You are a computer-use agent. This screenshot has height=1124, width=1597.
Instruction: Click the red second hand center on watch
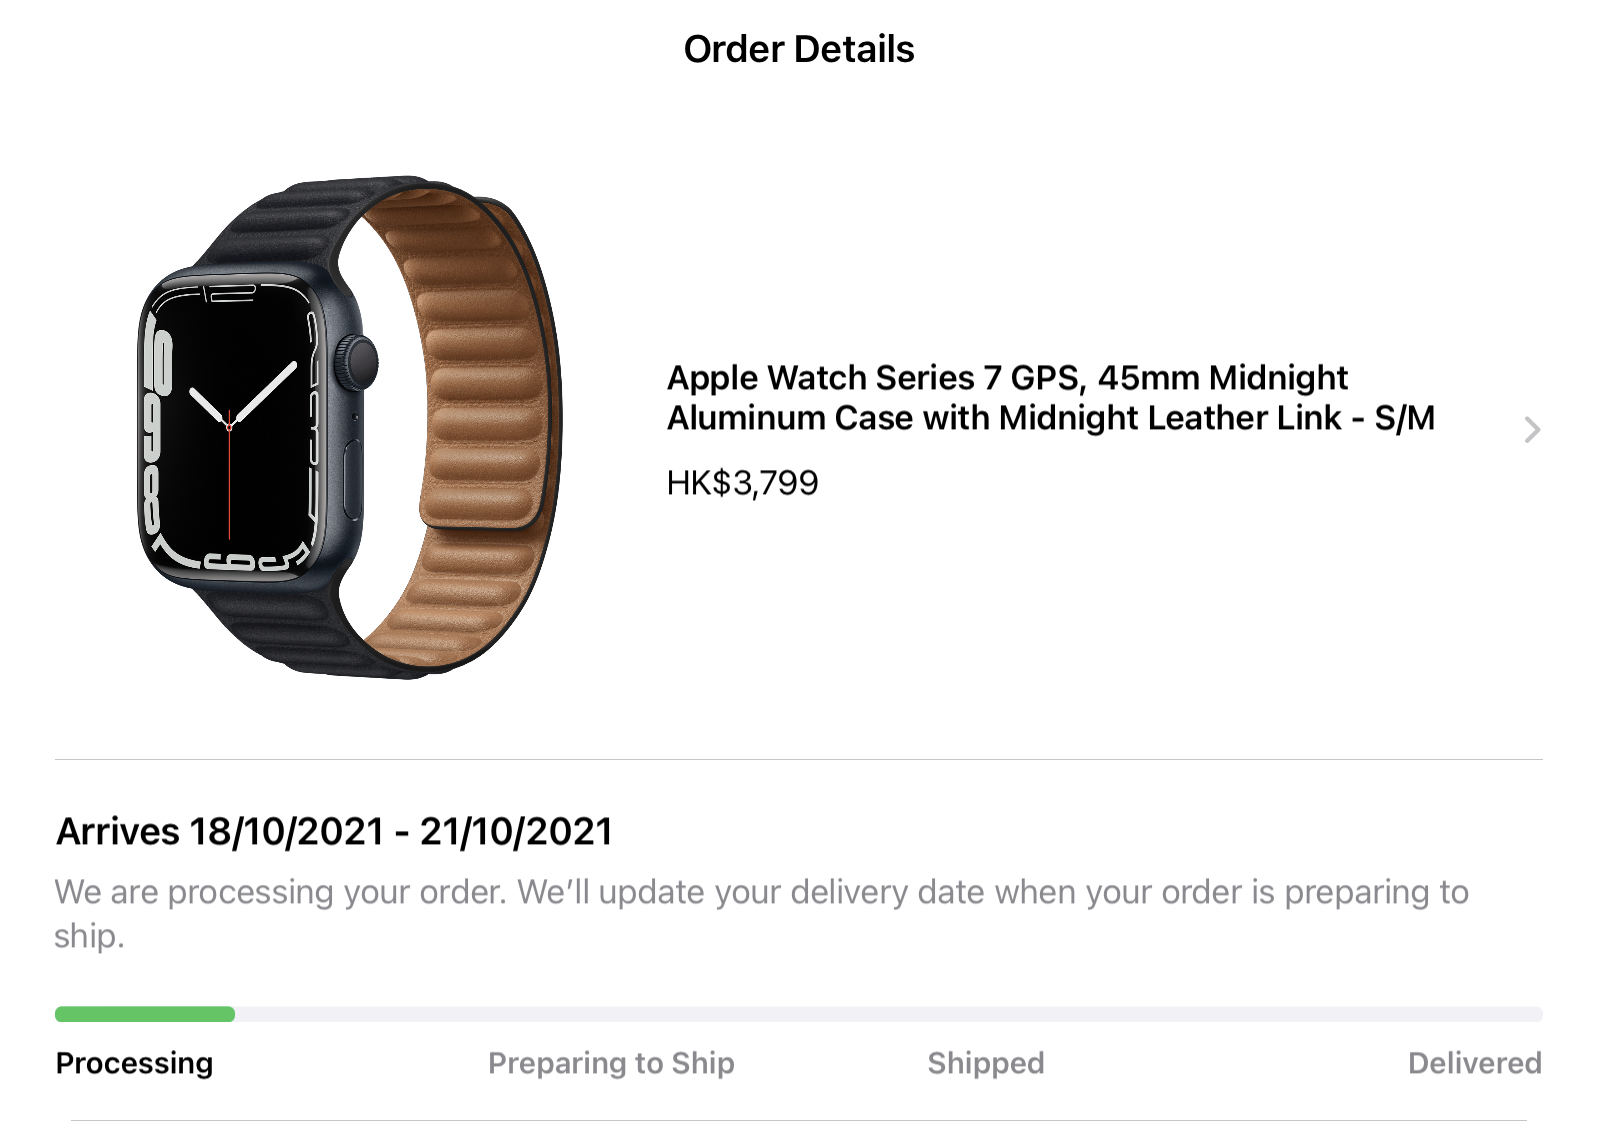[229, 427]
